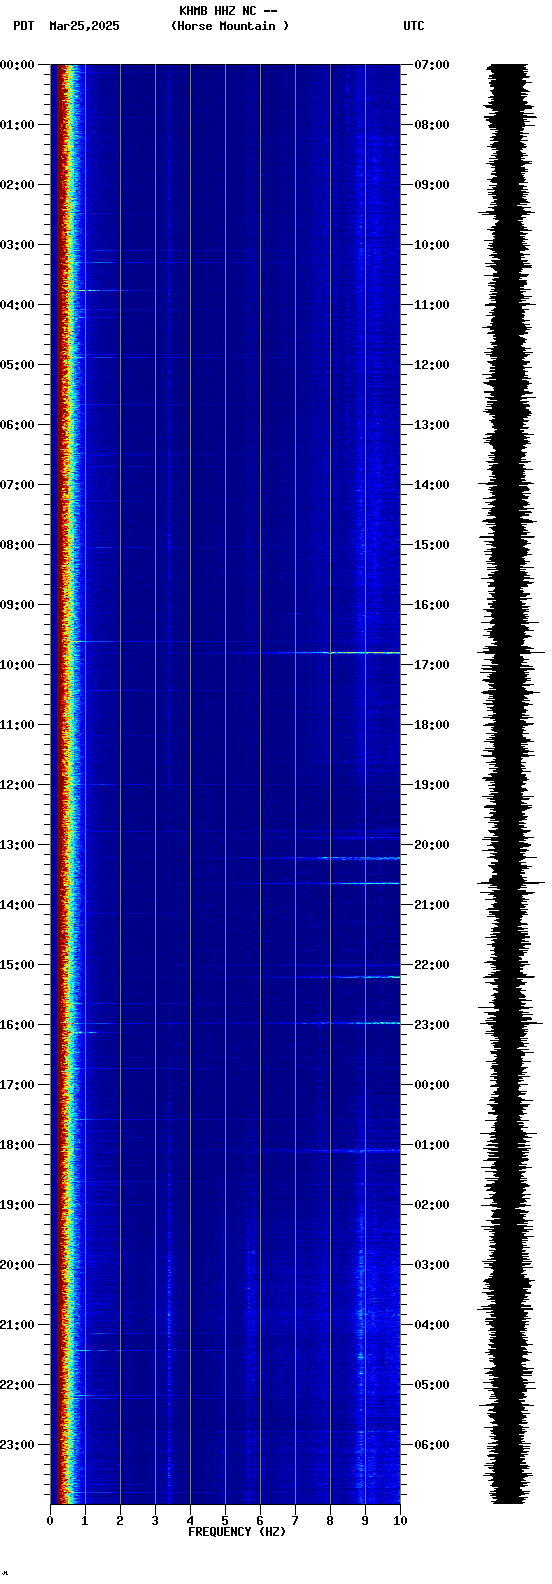
Task: Select the 12:00 label on PDT axis
Action: point(17,785)
